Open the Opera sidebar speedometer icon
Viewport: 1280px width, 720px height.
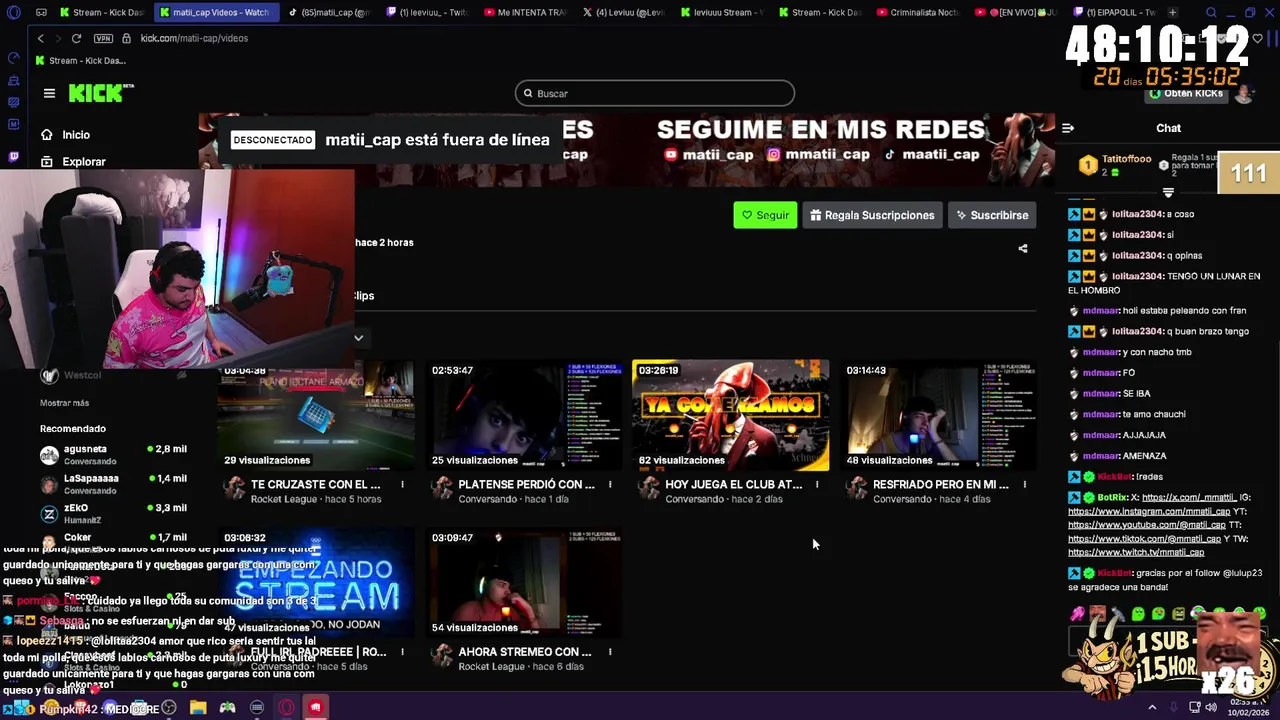coord(13,59)
